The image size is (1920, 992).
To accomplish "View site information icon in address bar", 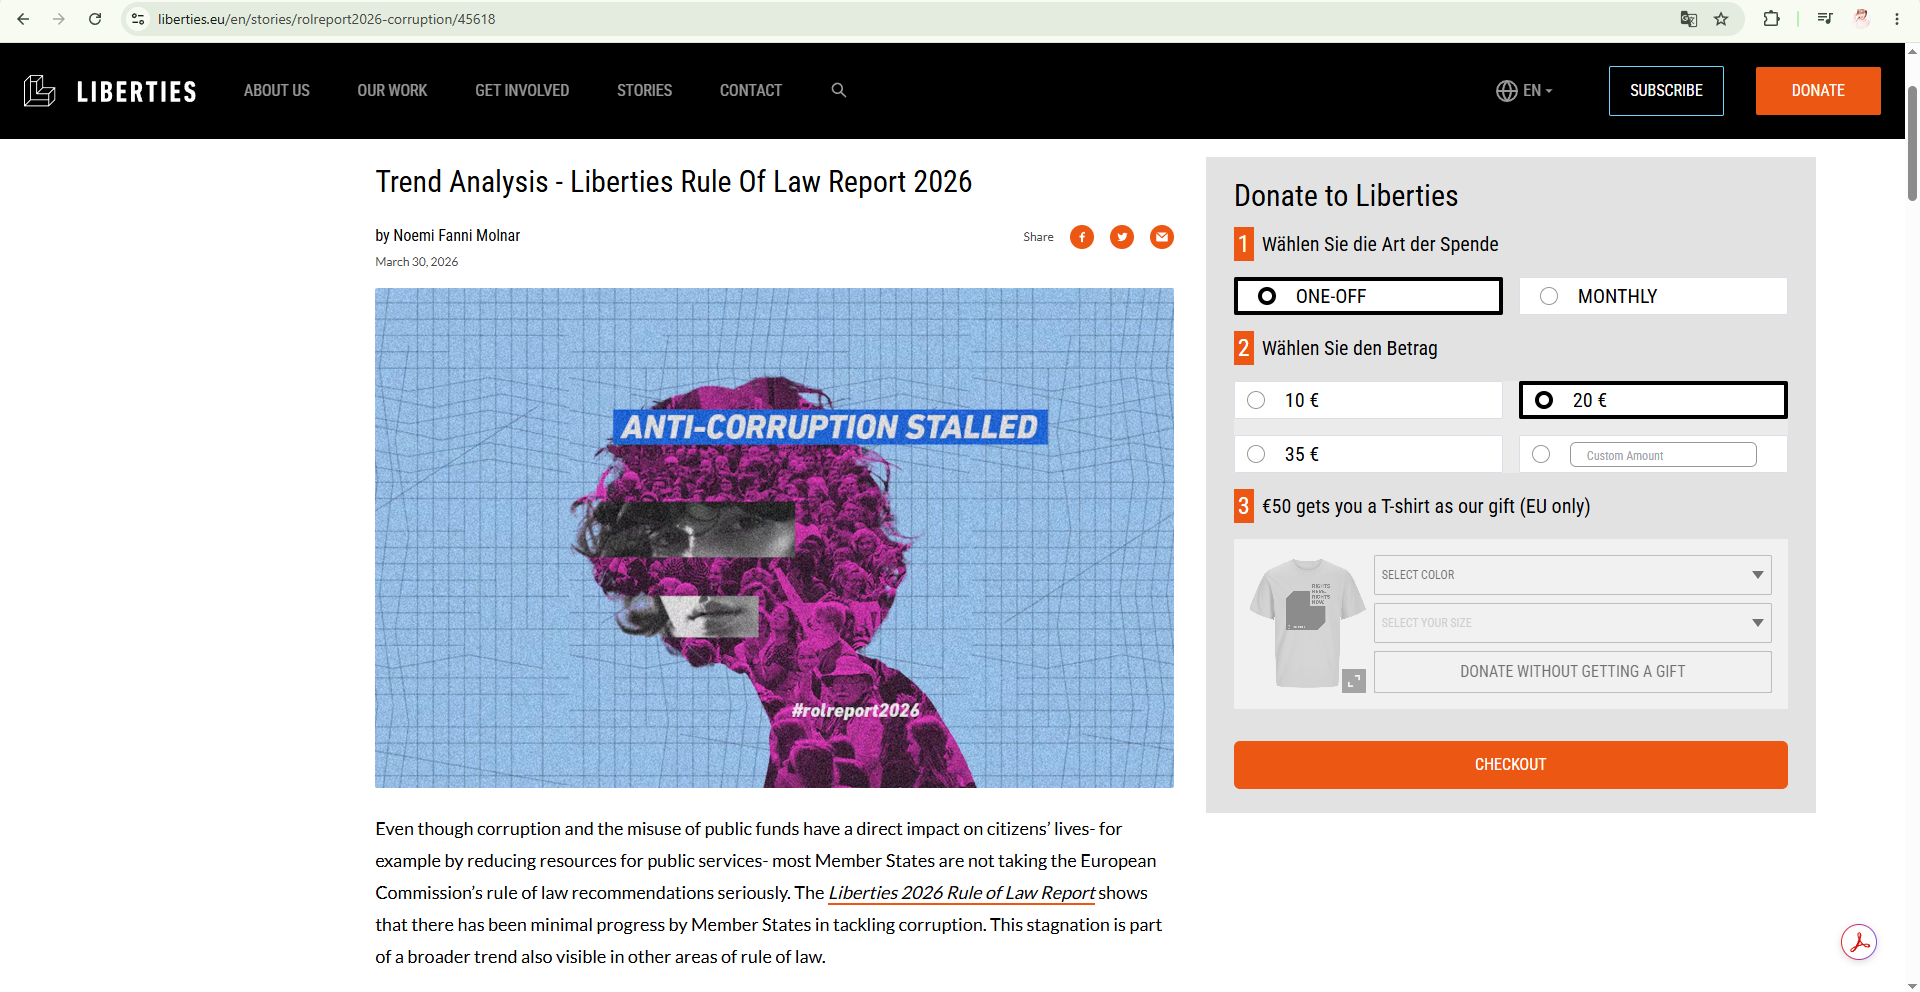I will tap(138, 19).
